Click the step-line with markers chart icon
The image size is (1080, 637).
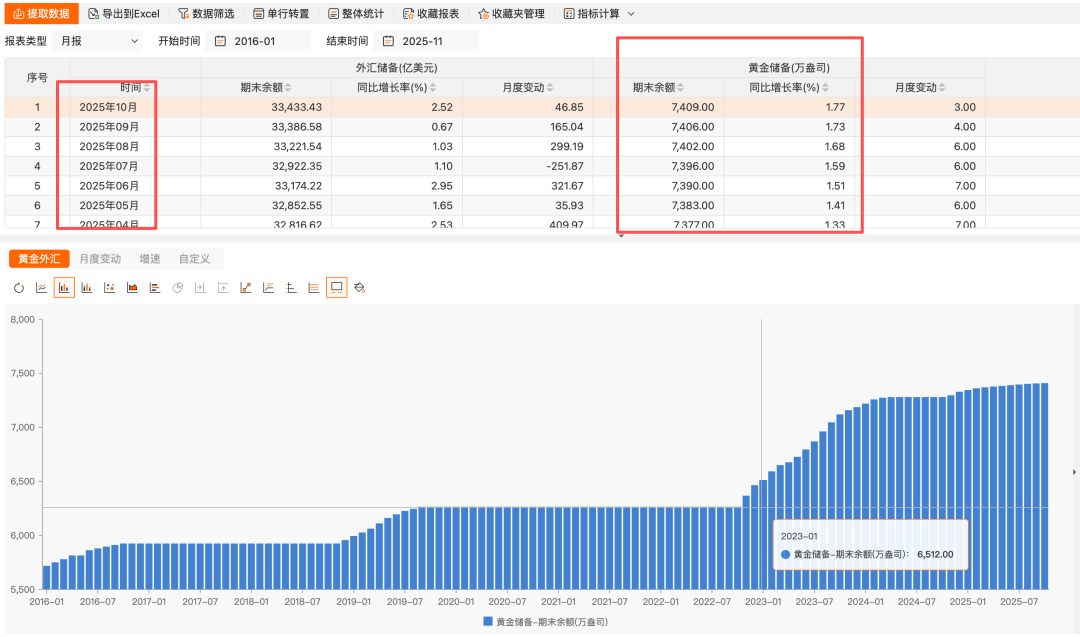point(246,288)
